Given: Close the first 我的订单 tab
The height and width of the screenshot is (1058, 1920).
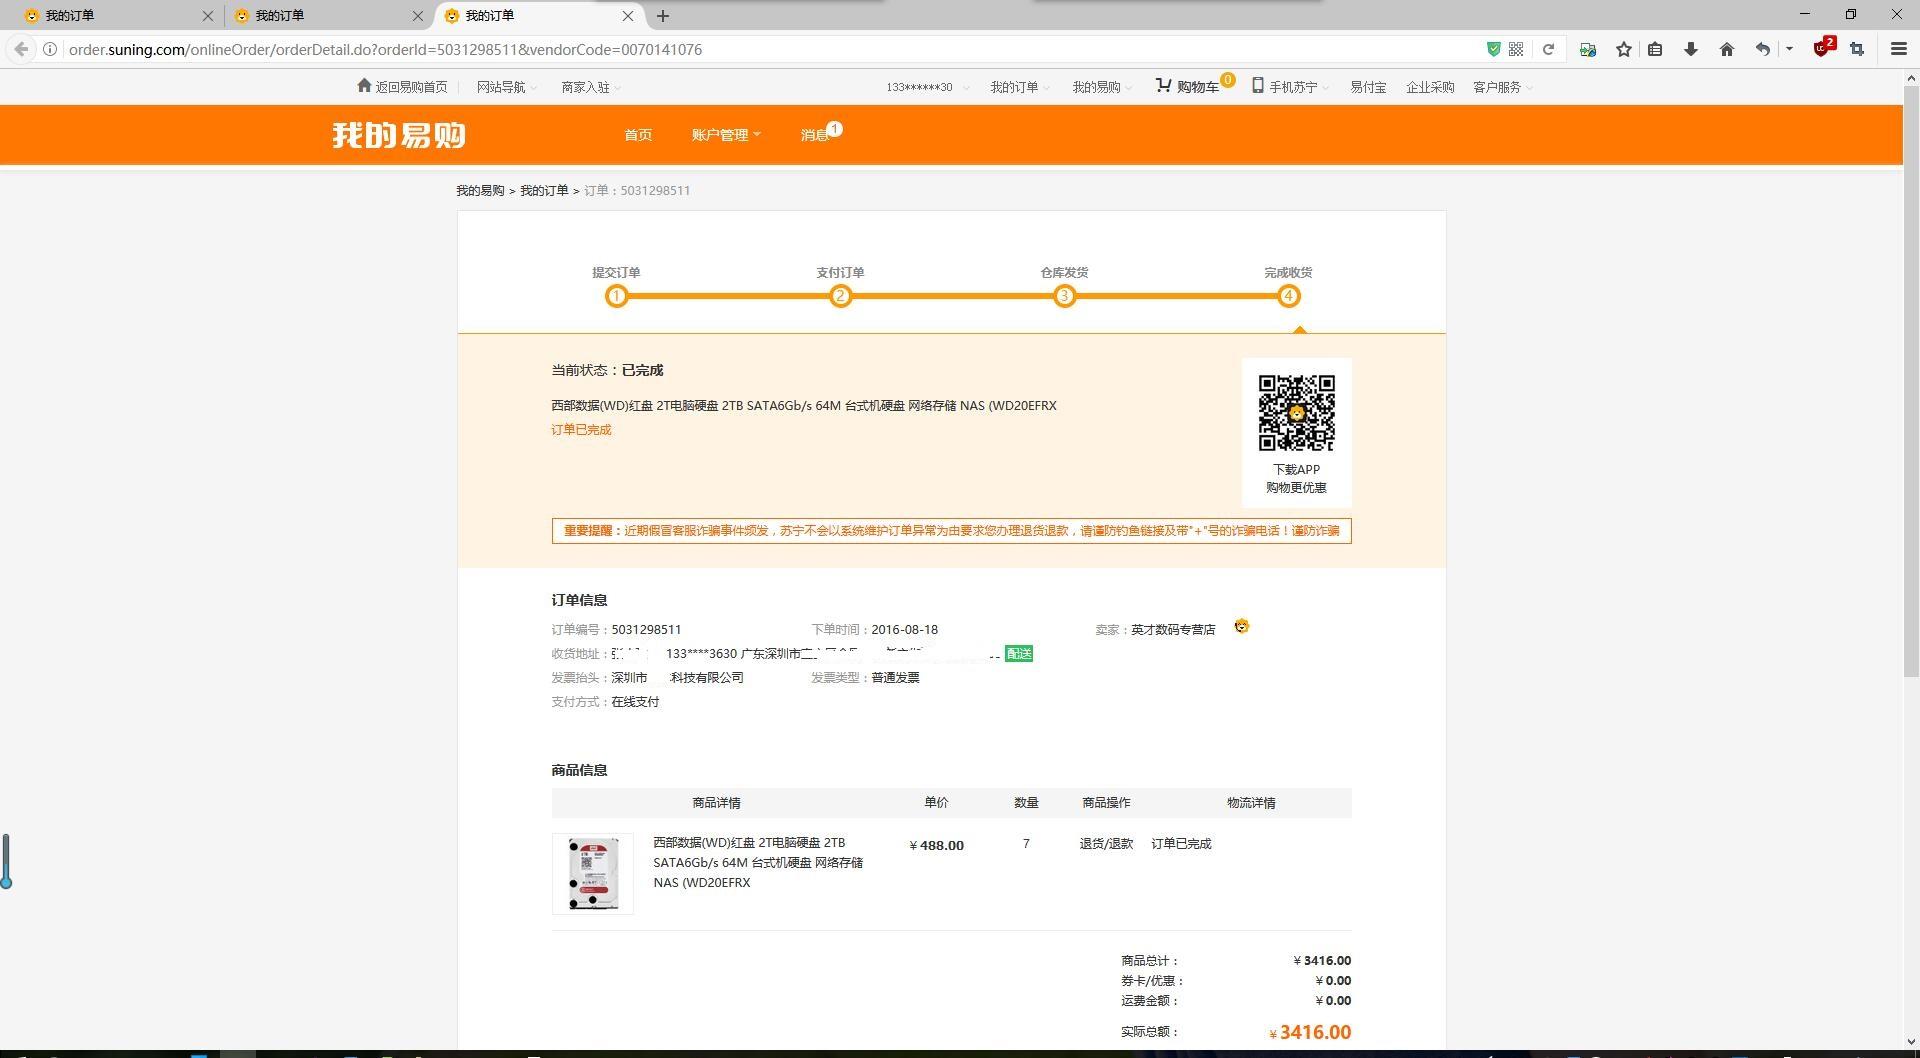Looking at the screenshot, I should click(208, 16).
